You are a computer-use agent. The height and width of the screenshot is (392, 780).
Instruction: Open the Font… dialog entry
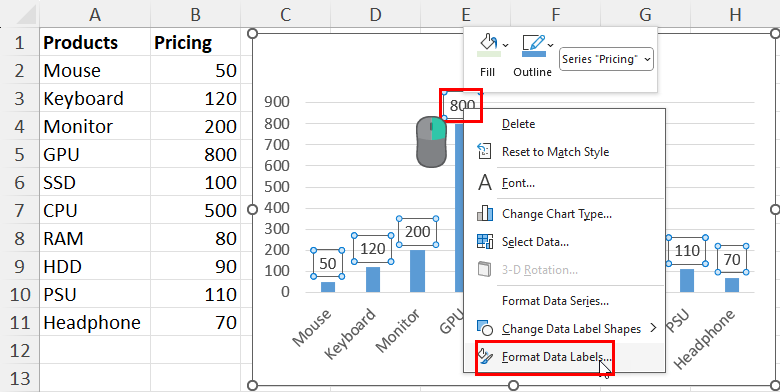click(518, 183)
